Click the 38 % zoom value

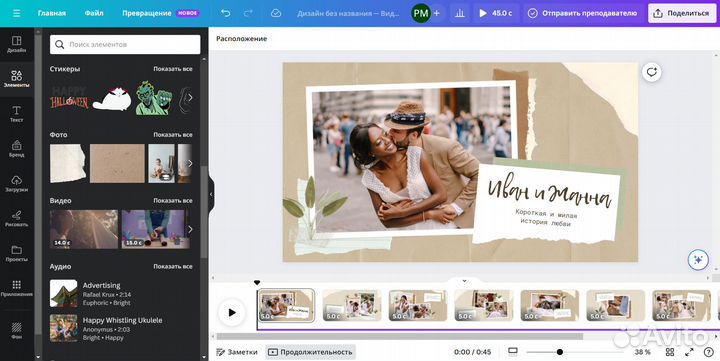[642, 352]
